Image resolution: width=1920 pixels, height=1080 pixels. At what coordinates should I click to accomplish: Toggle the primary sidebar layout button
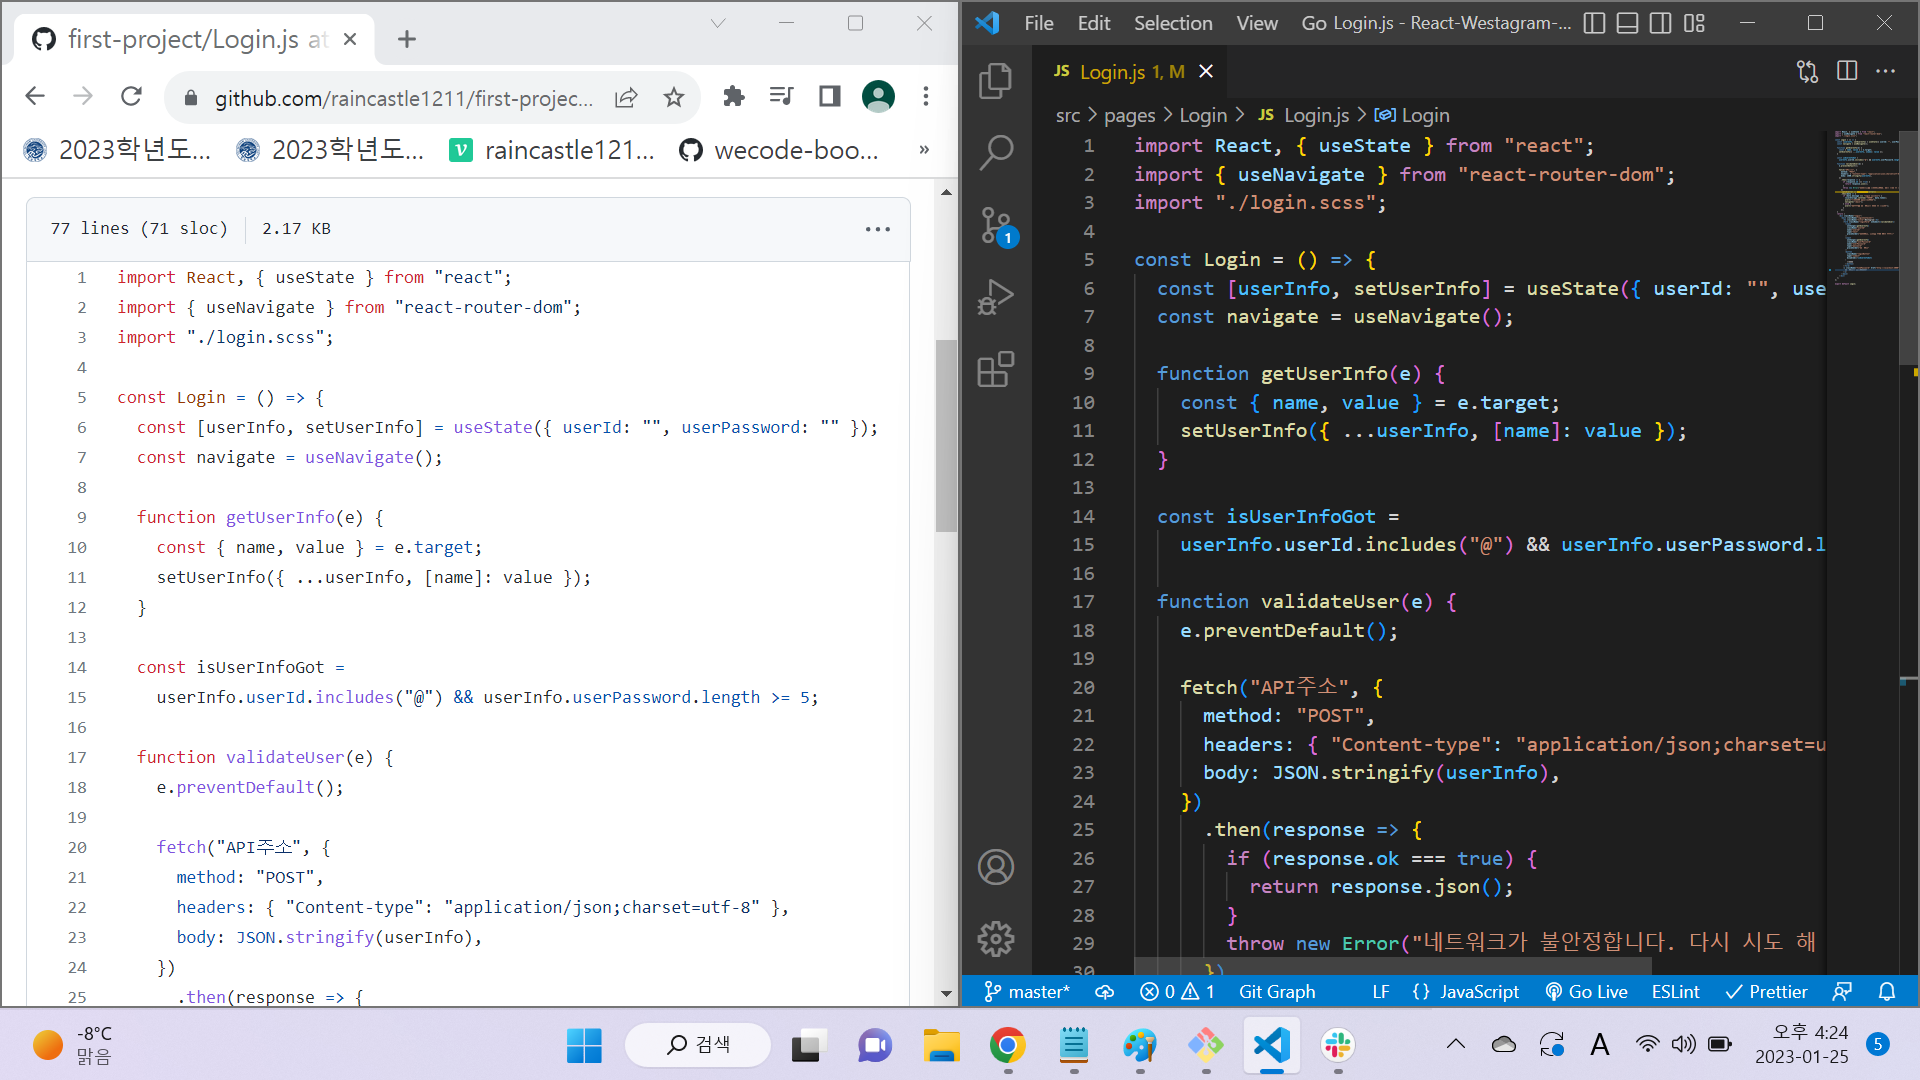(1595, 23)
